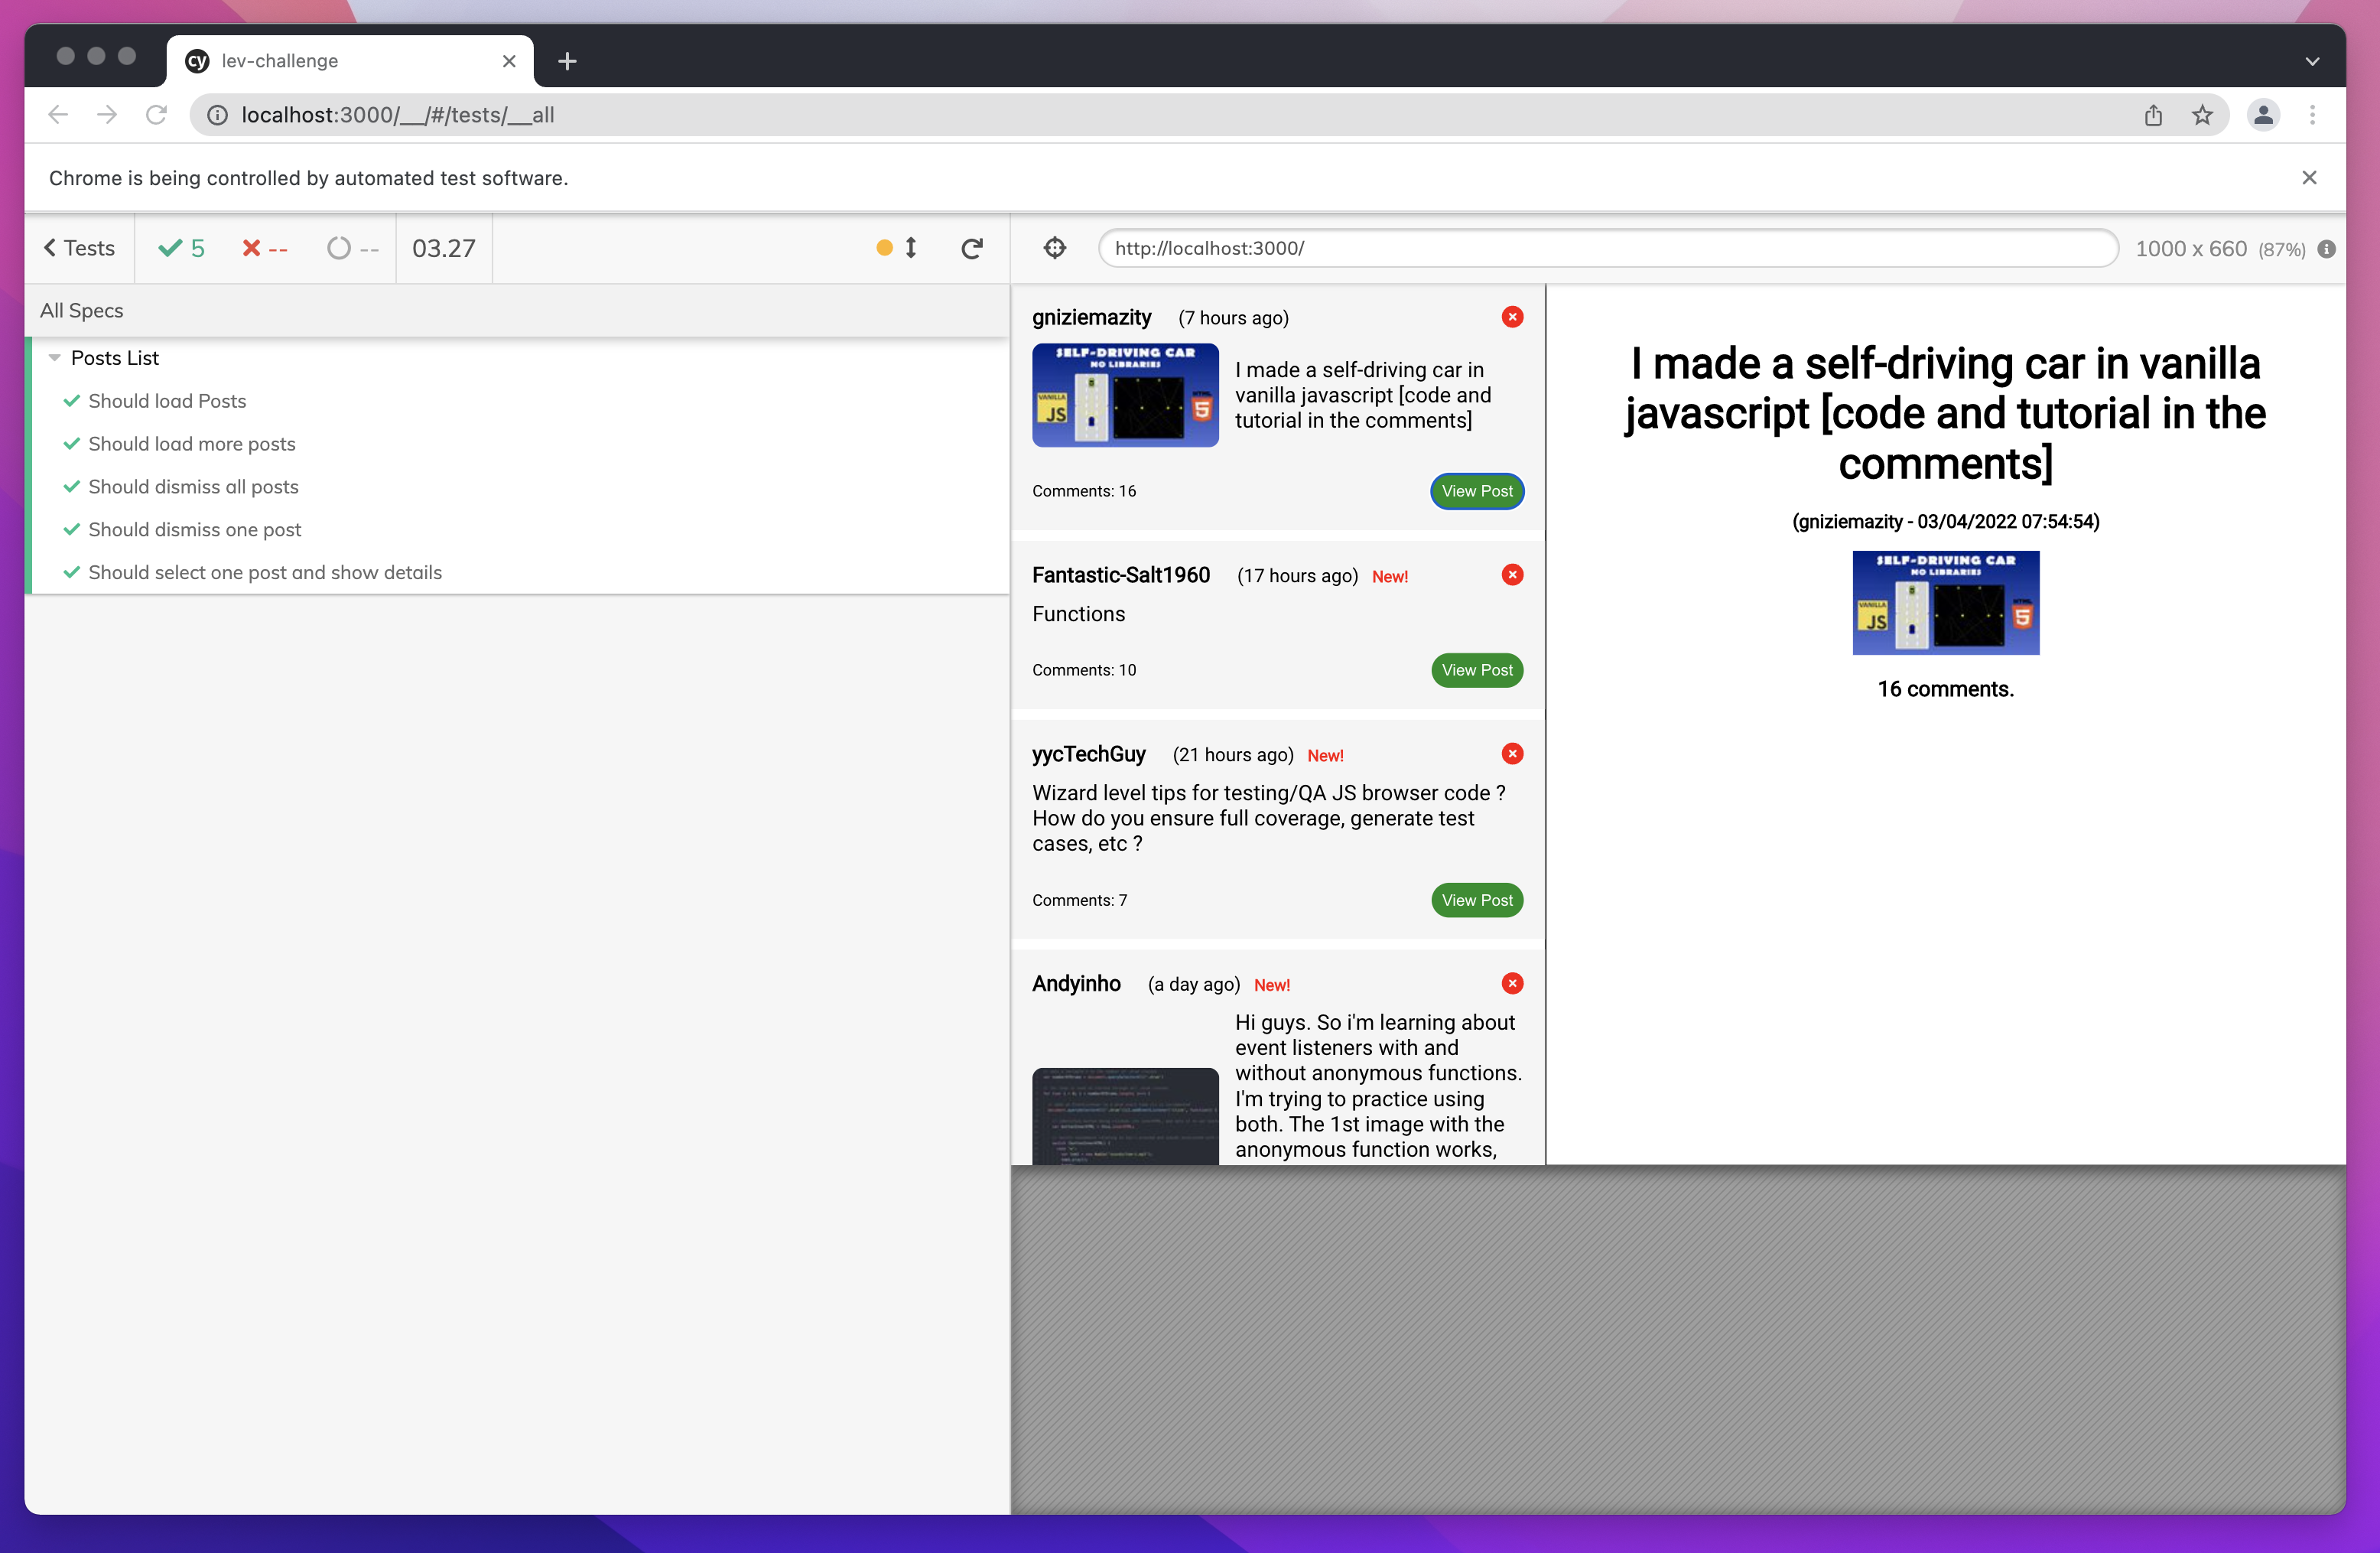The image size is (2380, 1553).
Task: Dismiss gniziemazity's post with red X
Action: pos(1512,316)
